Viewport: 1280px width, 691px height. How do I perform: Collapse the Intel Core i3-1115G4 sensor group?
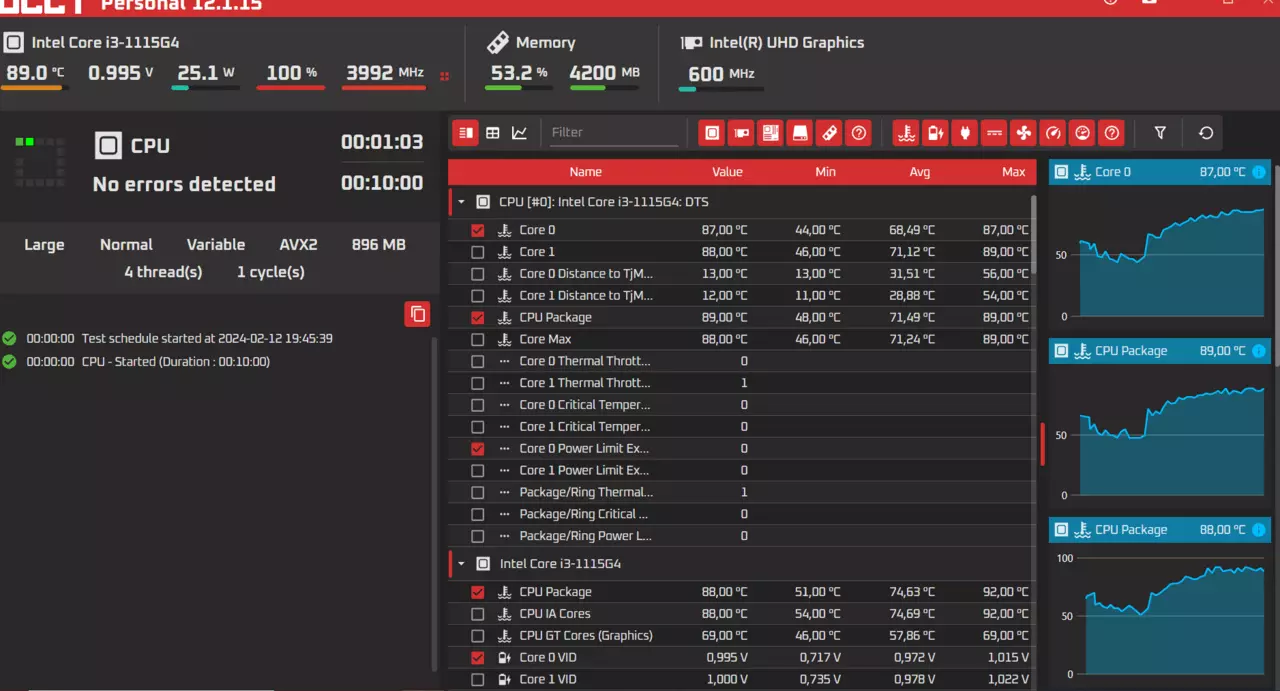click(461, 564)
